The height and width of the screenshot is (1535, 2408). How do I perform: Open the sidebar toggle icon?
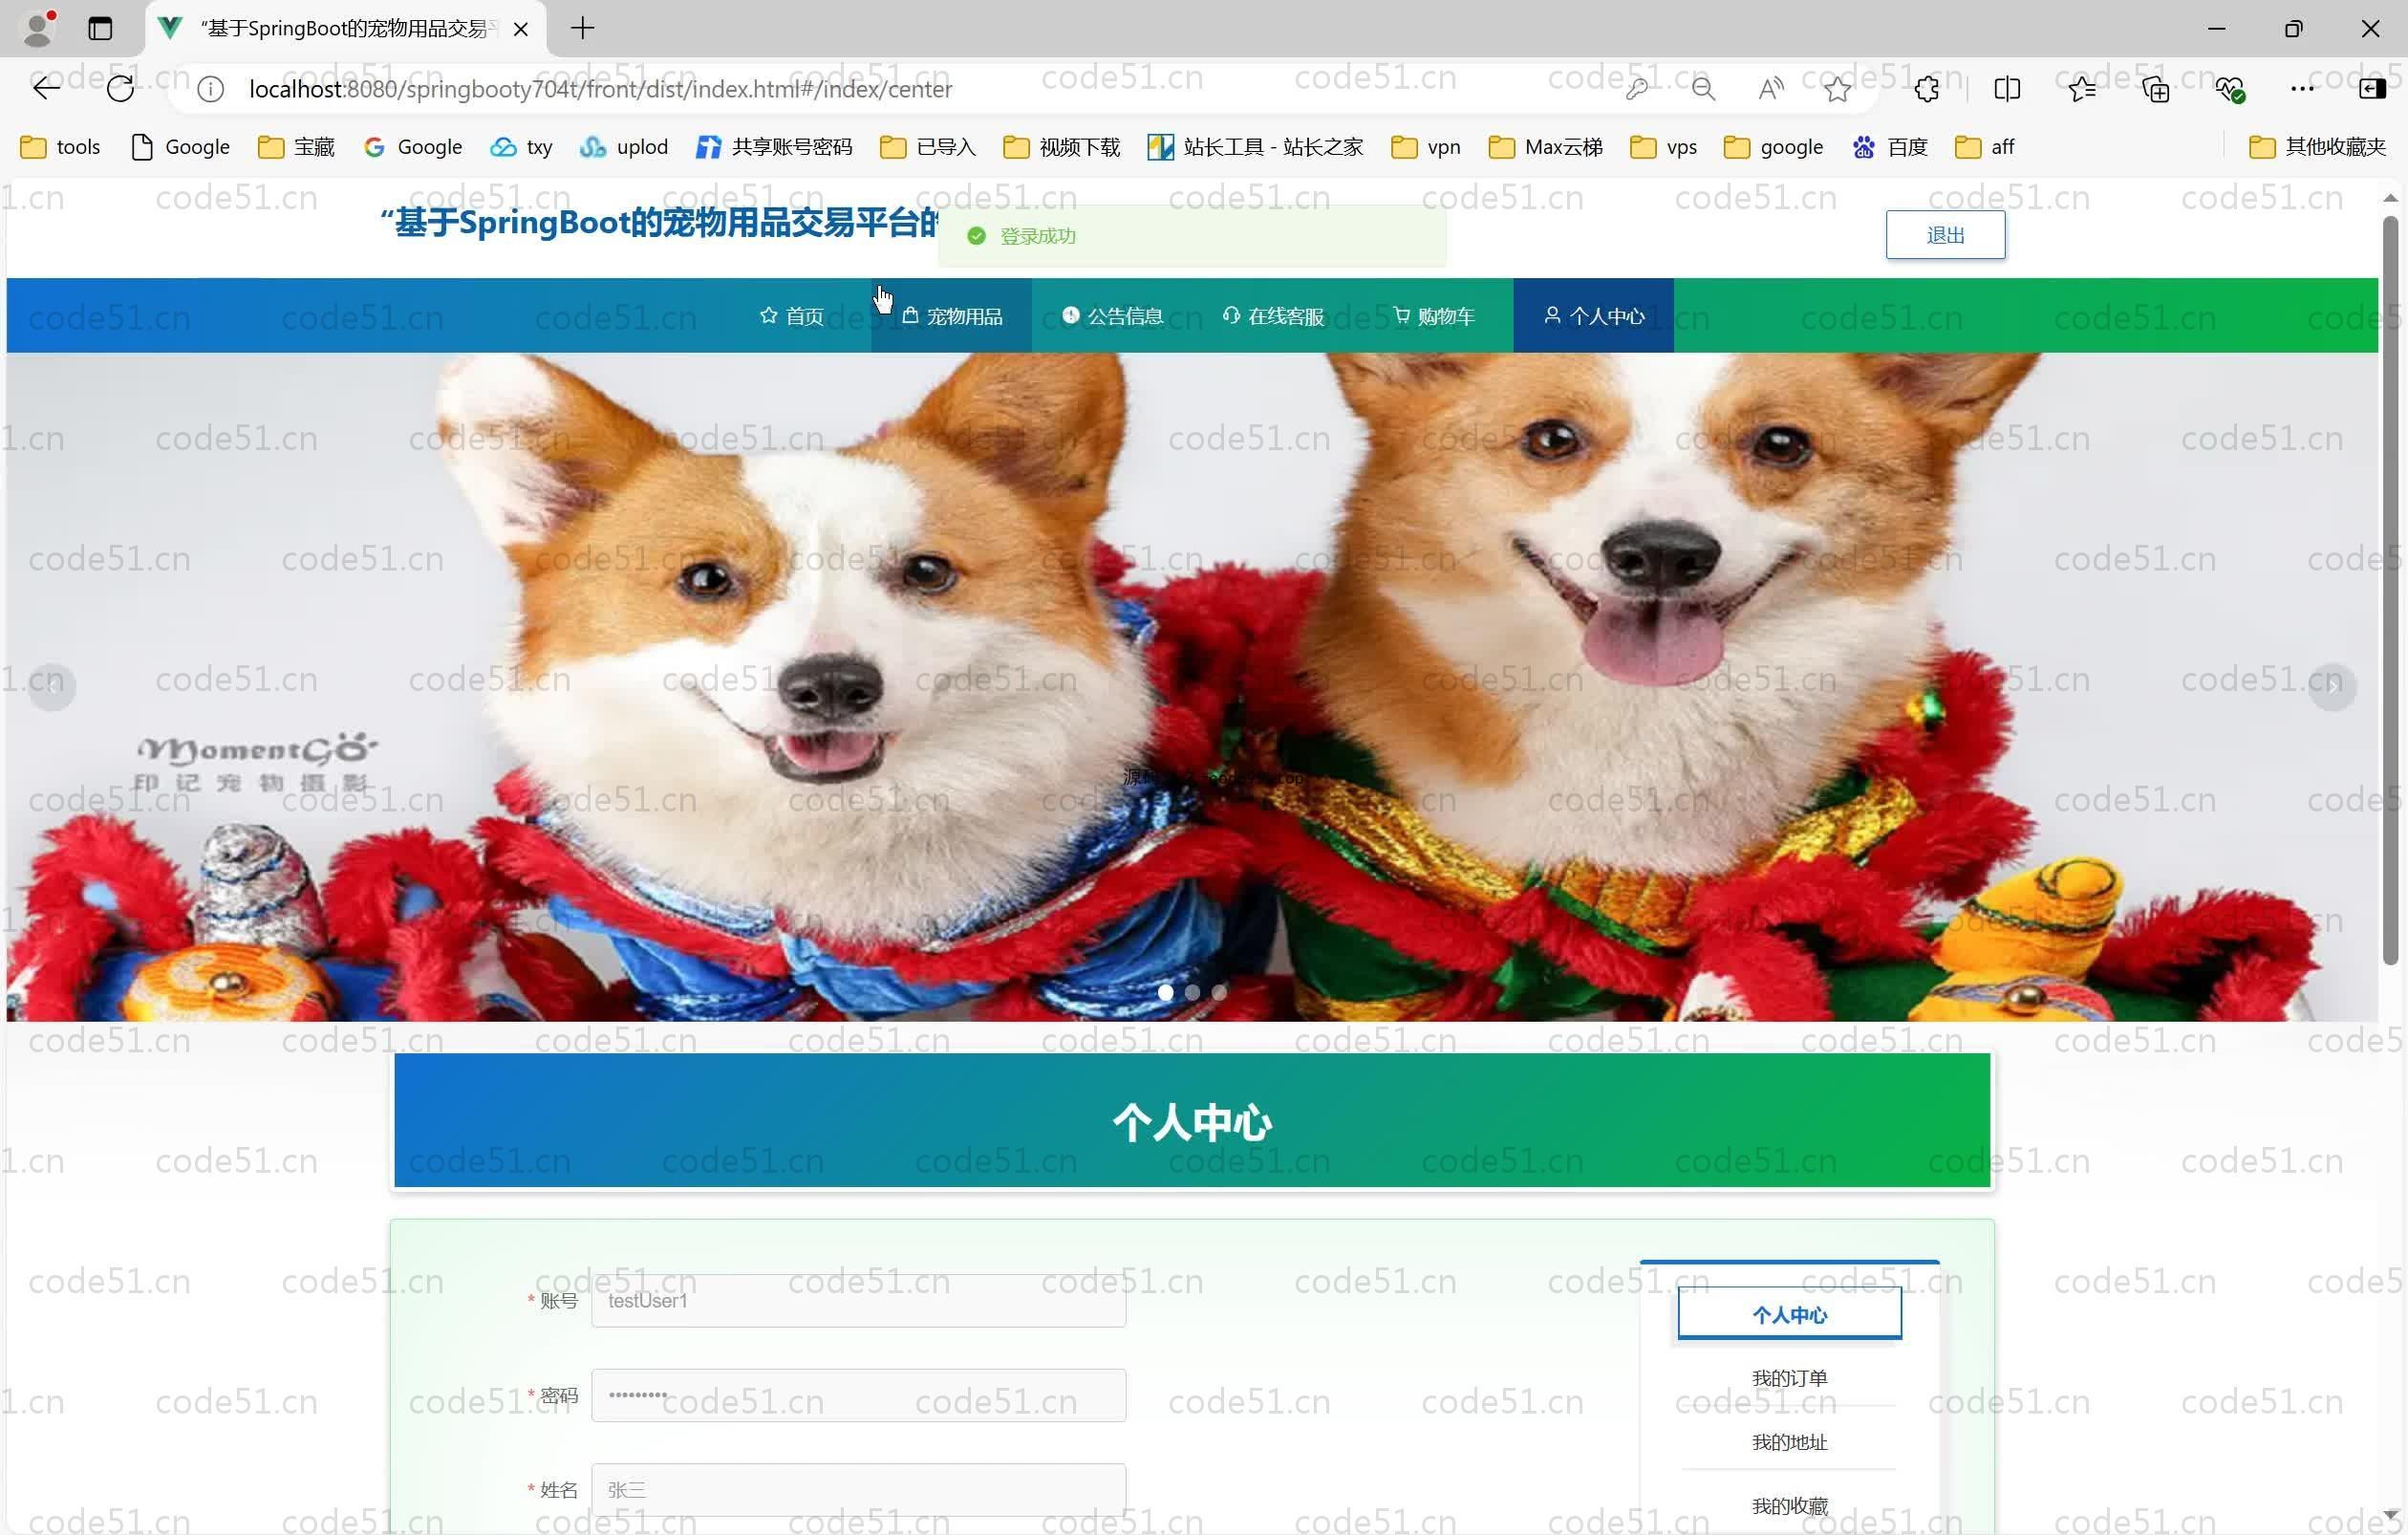pos(2372,89)
